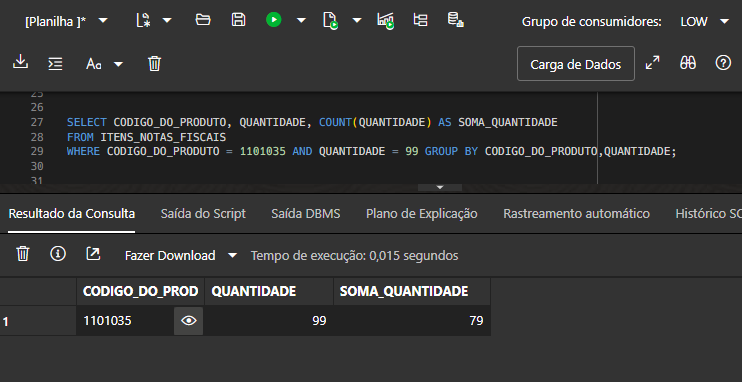Expand the run statement options arrow
The height and width of the screenshot is (382, 742).
(301, 20)
